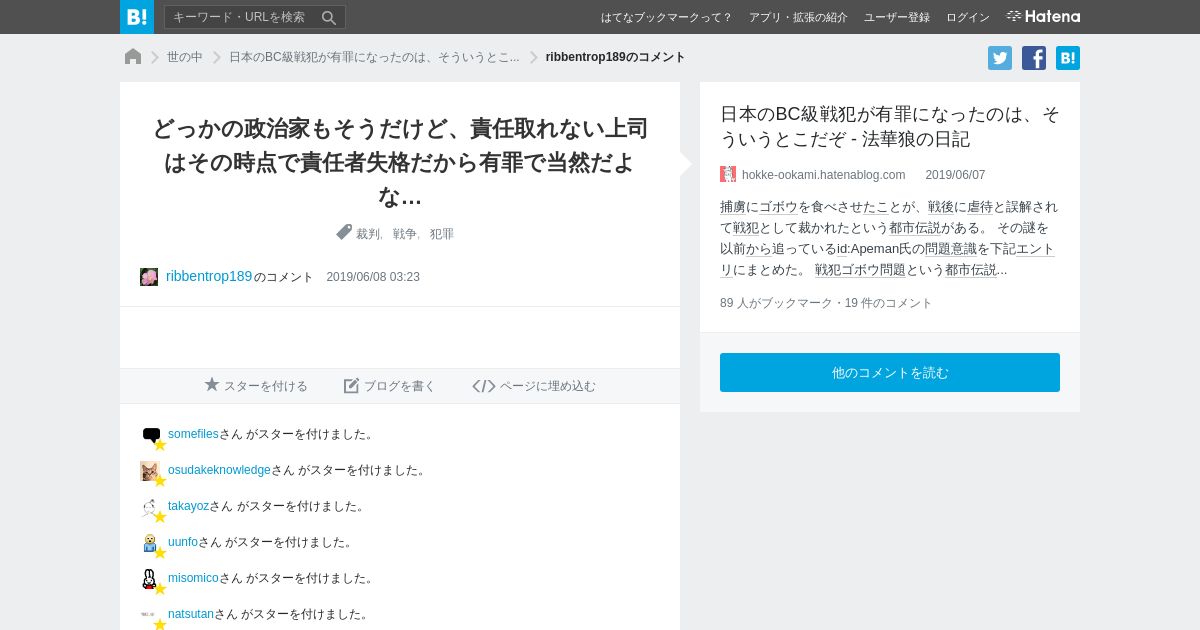Click スターを付ける star button
1200x630 pixels.
coord(256,386)
